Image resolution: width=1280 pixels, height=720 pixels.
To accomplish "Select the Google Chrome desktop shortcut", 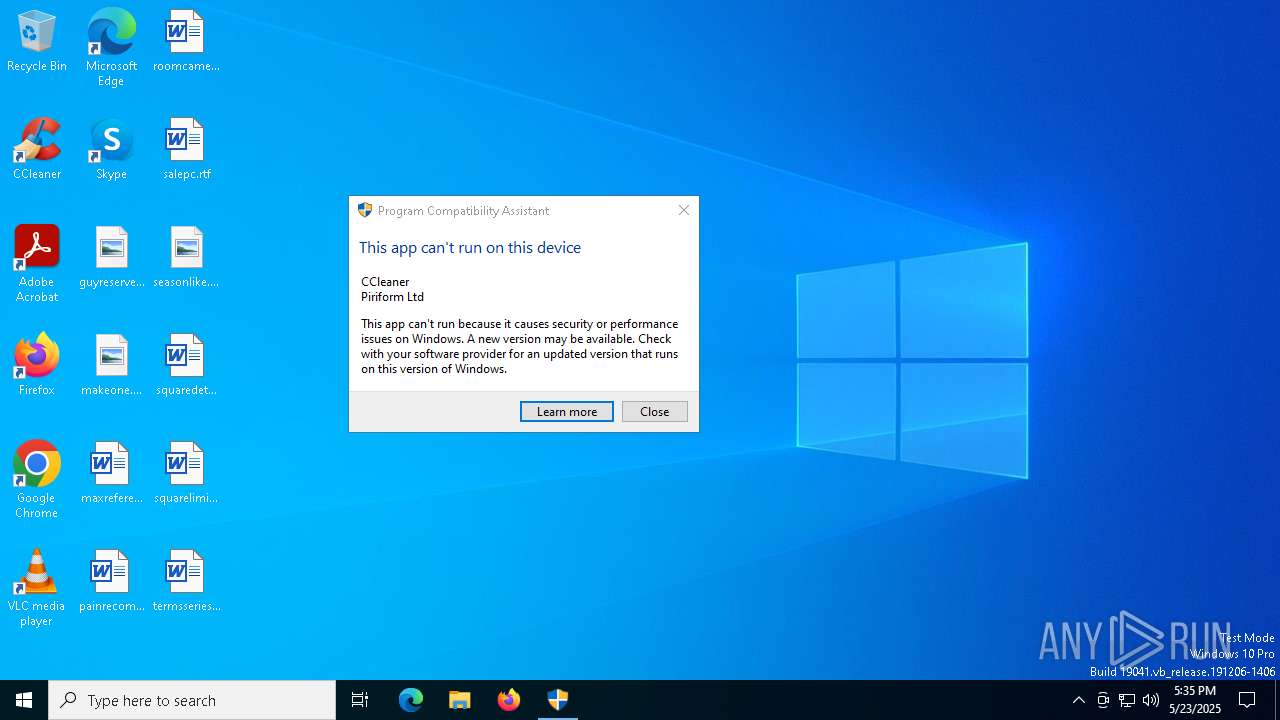I will point(37,480).
